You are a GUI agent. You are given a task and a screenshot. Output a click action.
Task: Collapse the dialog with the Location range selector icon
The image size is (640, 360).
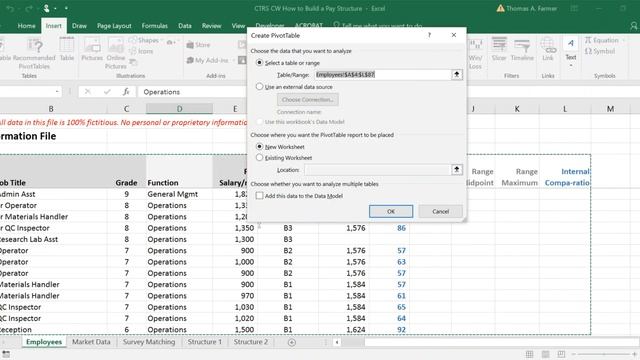coord(456,169)
